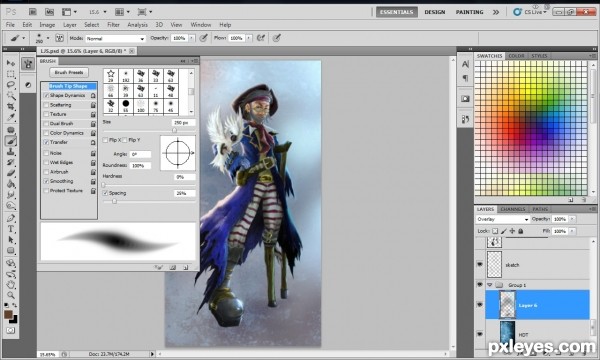Image resolution: width=600 pixels, height=360 pixels.
Task: Open the Opacity dropdown arrow in options bar
Action: pyautogui.click(x=192, y=38)
